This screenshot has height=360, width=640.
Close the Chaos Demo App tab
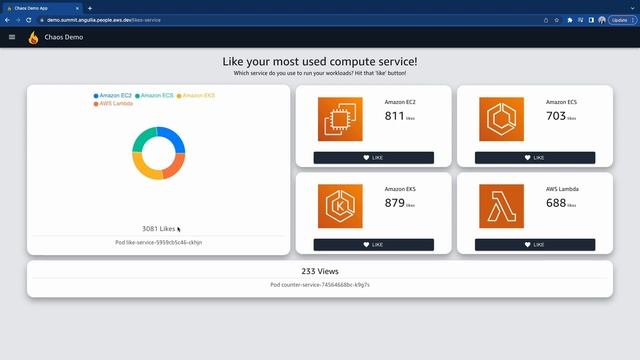[x=77, y=8]
